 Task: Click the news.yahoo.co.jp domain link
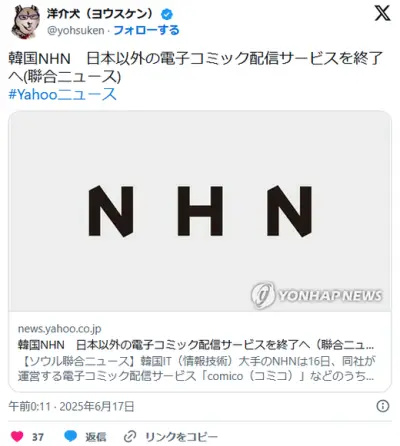pyautogui.click(x=59, y=329)
